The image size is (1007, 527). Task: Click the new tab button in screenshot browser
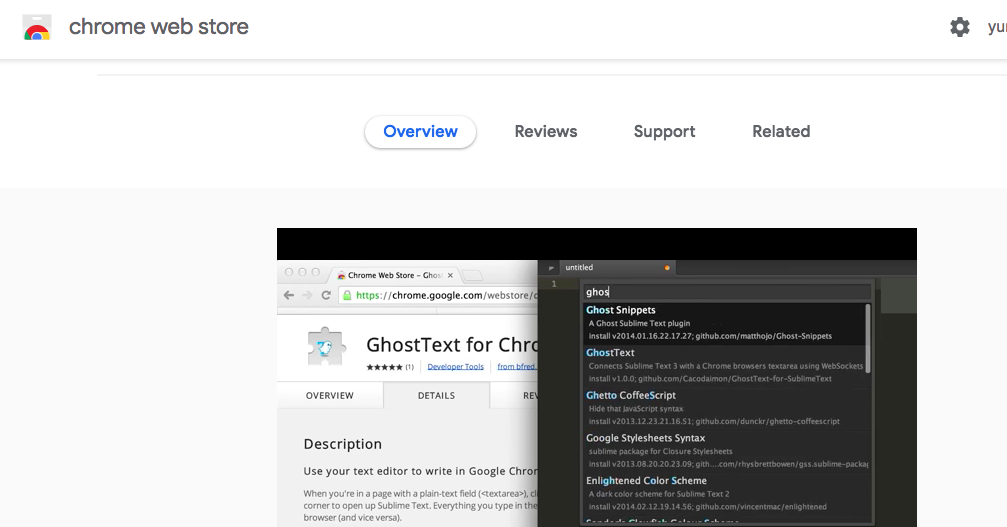472,276
